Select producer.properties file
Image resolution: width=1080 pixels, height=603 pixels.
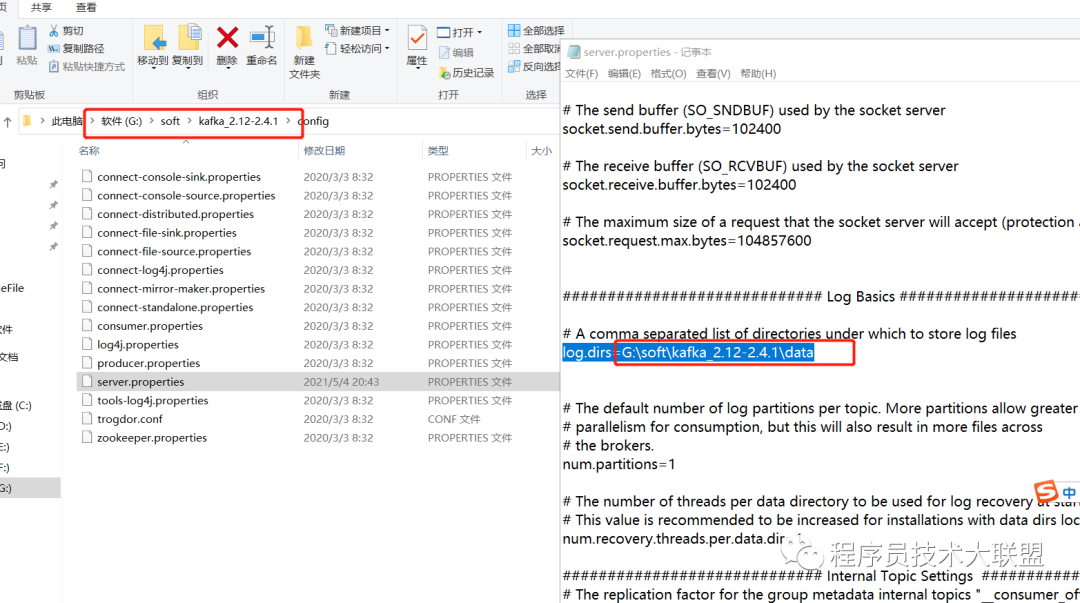click(x=148, y=363)
